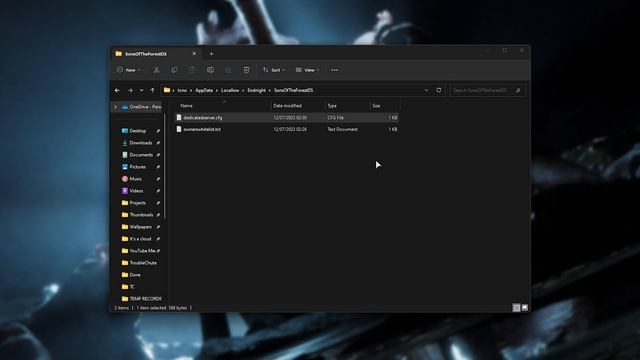This screenshot has height=360, width=640.
Task: Open recent locations chevron
Action: click(142, 90)
